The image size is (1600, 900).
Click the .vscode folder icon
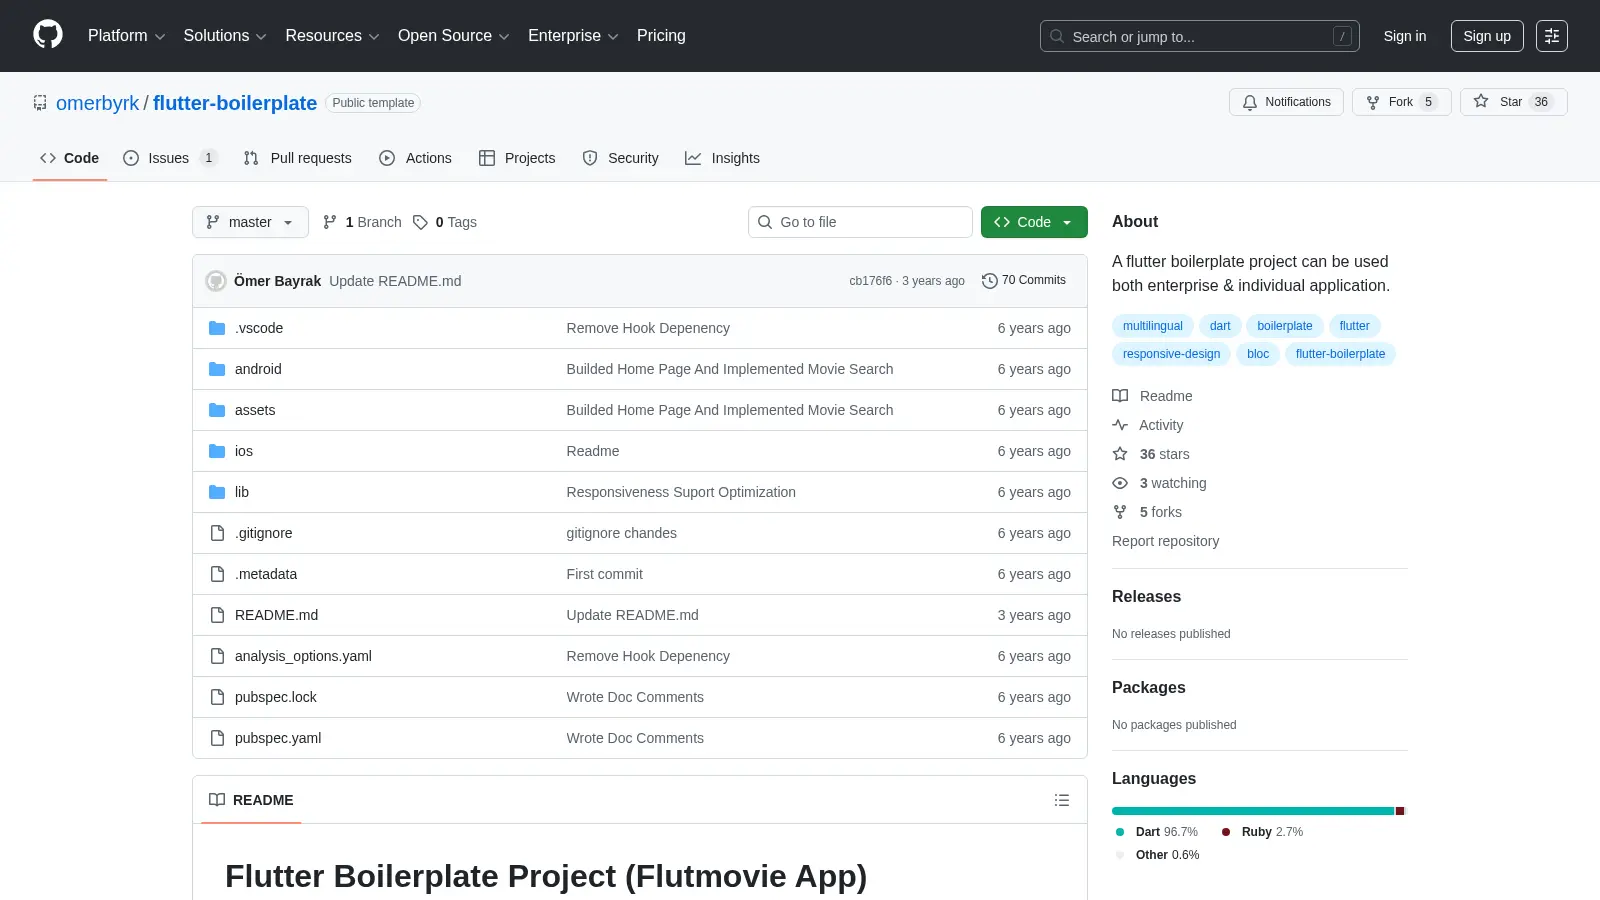tap(217, 328)
